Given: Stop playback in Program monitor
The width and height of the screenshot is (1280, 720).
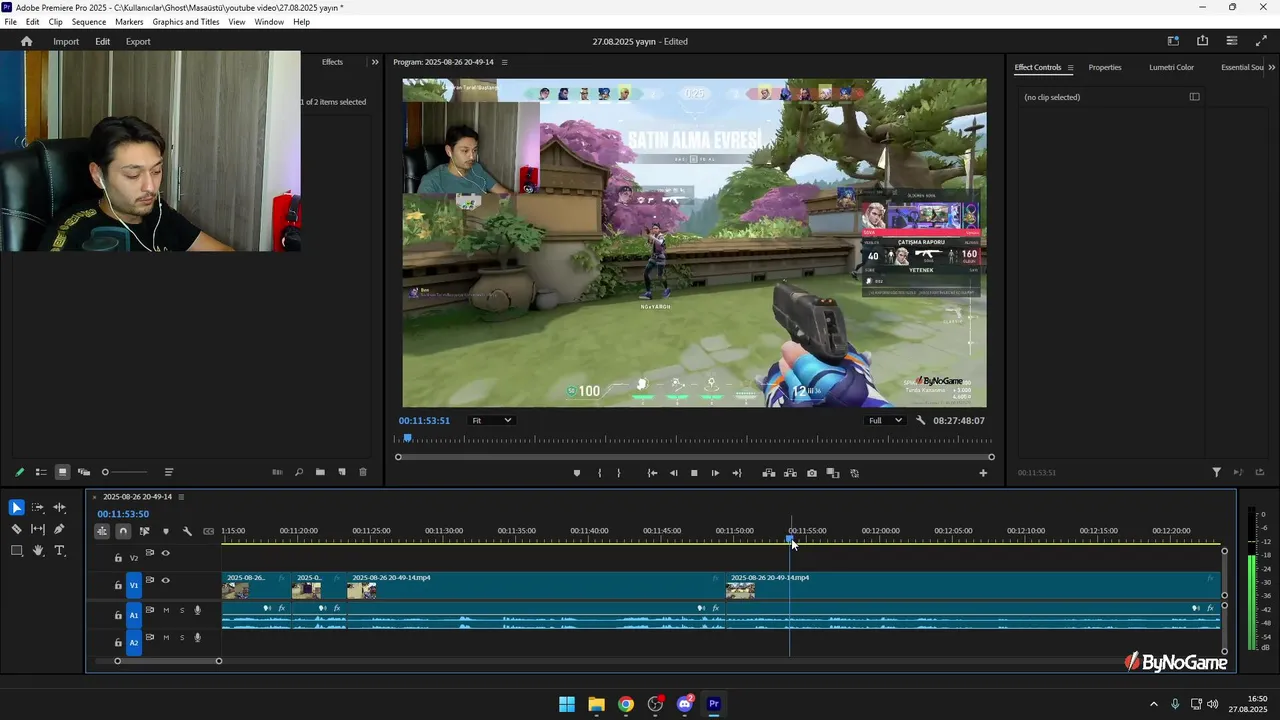Looking at the screenshot, I should (694, 473).
